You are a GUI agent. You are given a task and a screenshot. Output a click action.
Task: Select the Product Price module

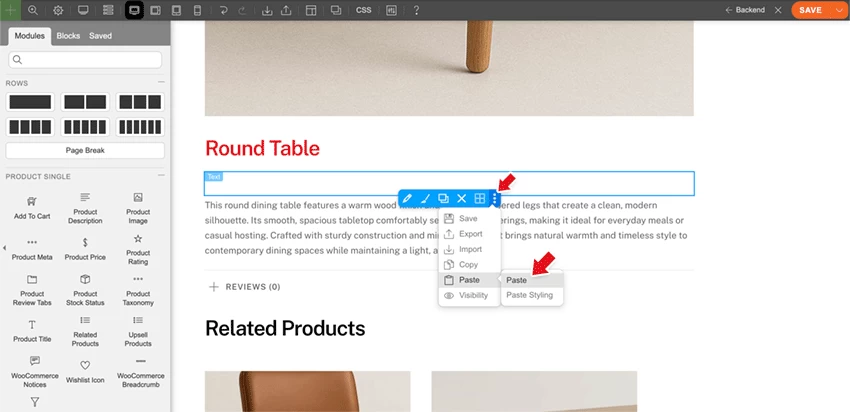(85, 249)
